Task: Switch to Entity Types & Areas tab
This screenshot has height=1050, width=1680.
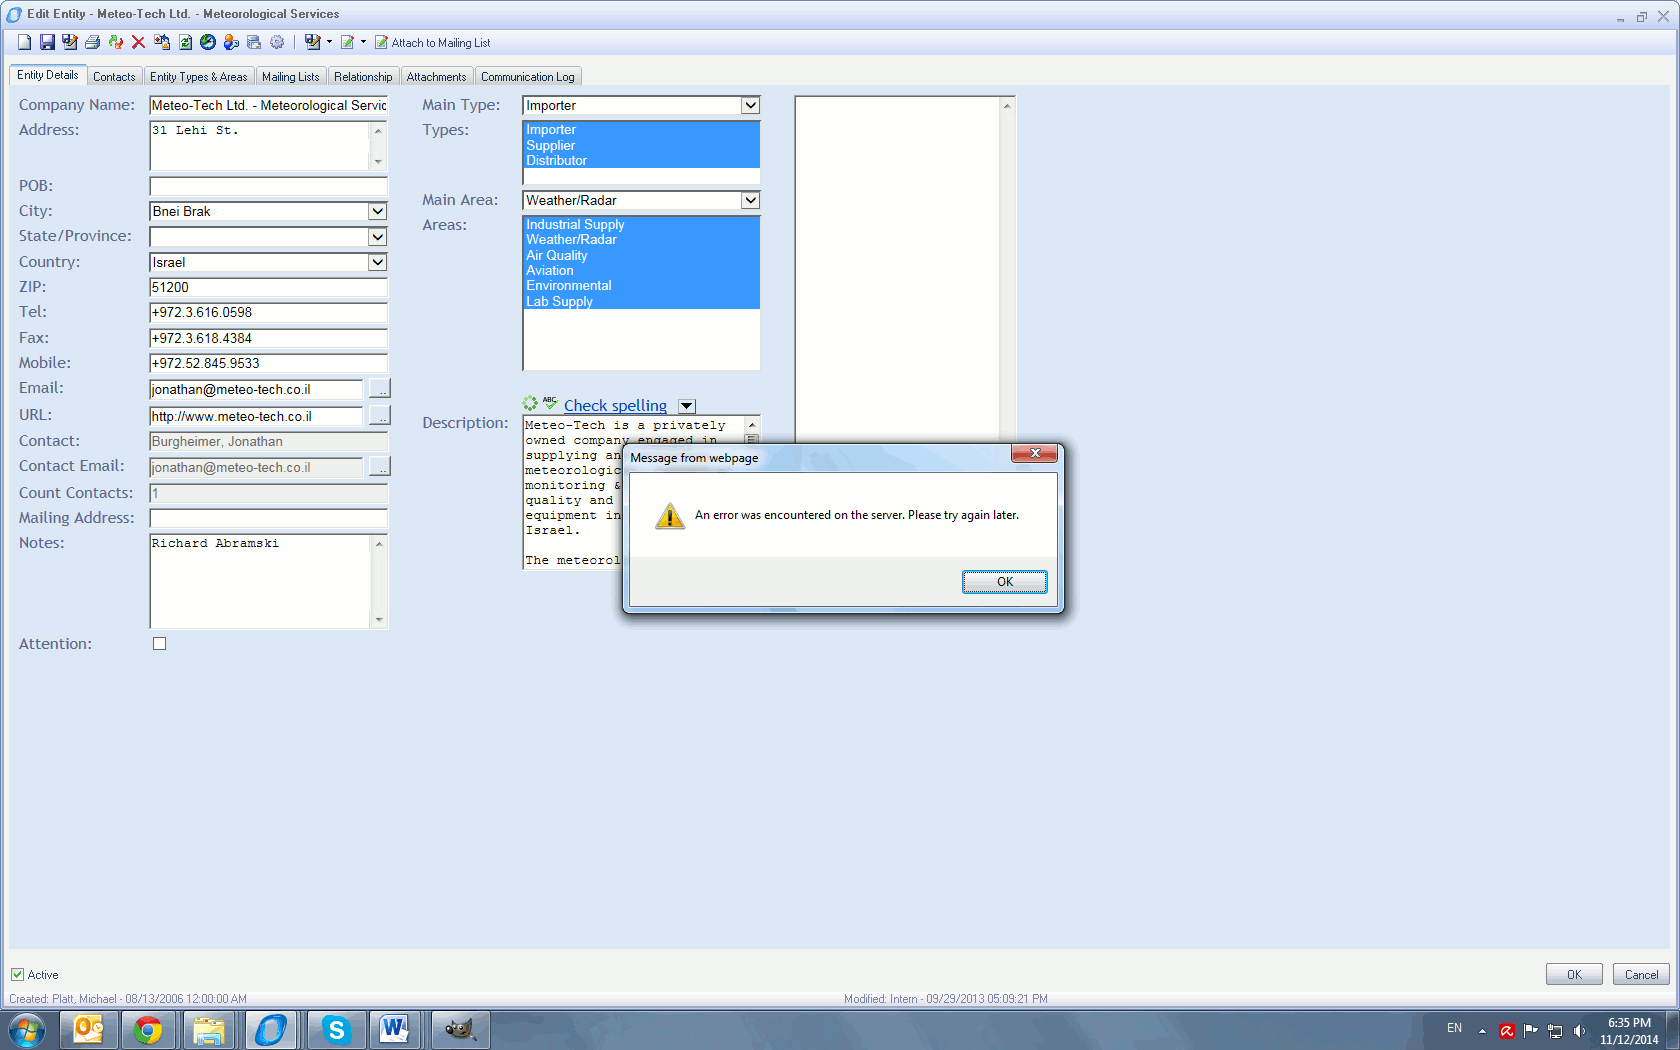Action: point(198,77)
